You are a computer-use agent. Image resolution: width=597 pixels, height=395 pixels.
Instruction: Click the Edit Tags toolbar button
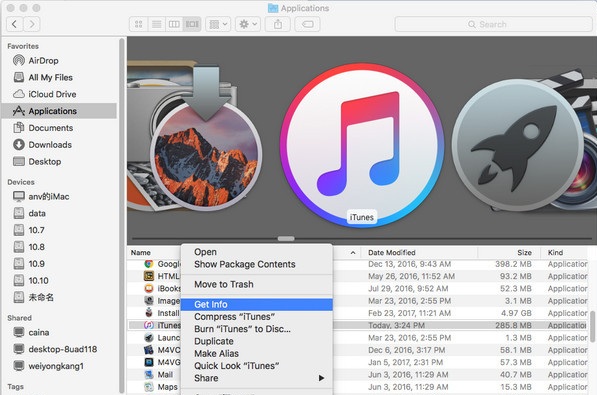point(308,24)
